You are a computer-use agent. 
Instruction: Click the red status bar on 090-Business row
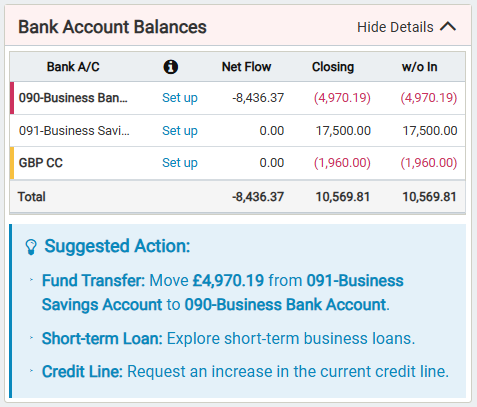tap(12, 98)
